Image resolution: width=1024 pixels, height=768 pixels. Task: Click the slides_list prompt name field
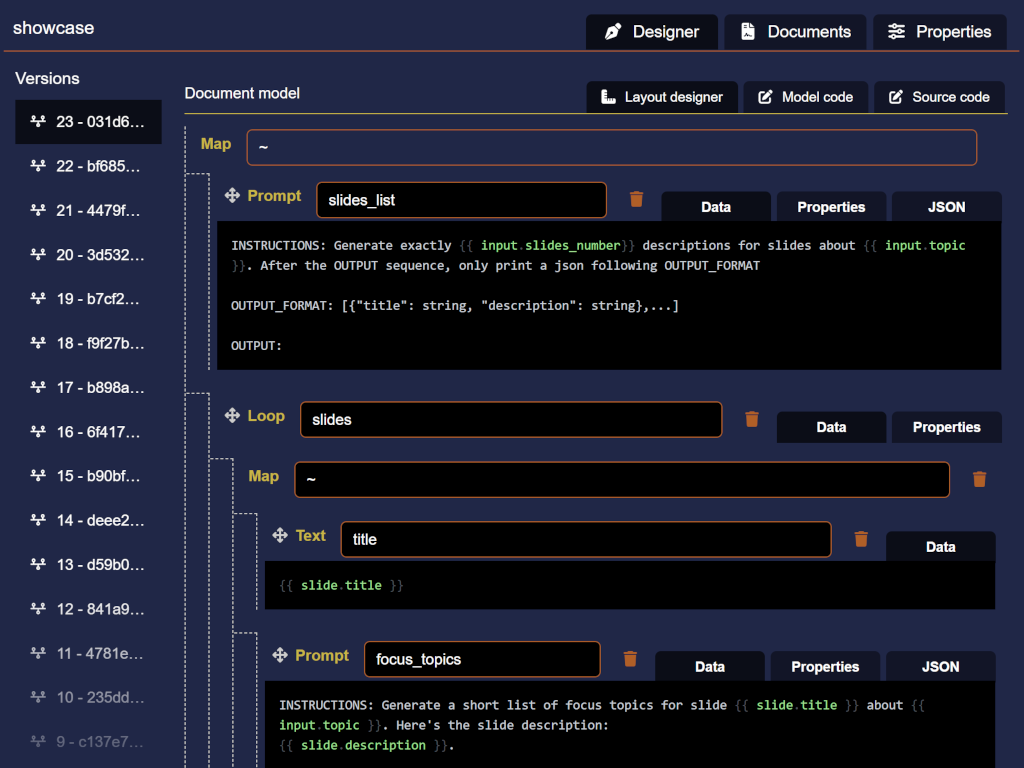click(x=461, y=200)
